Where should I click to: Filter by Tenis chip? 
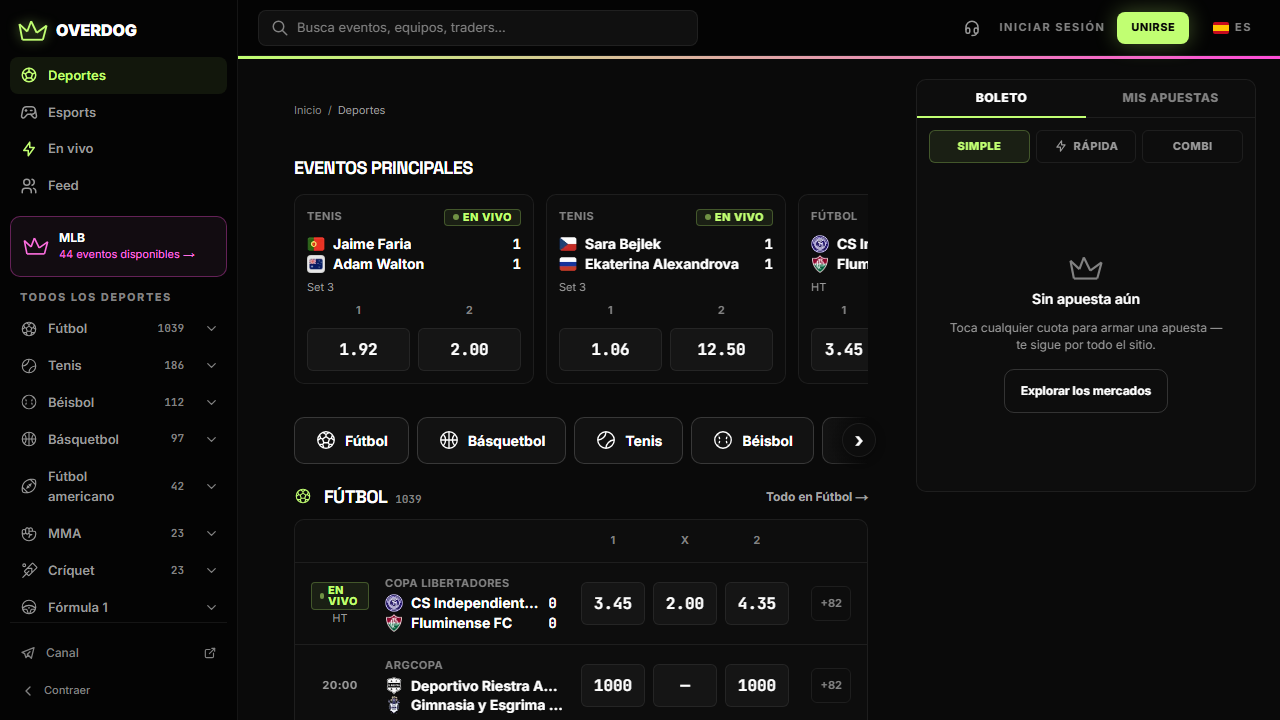(628, 441)
